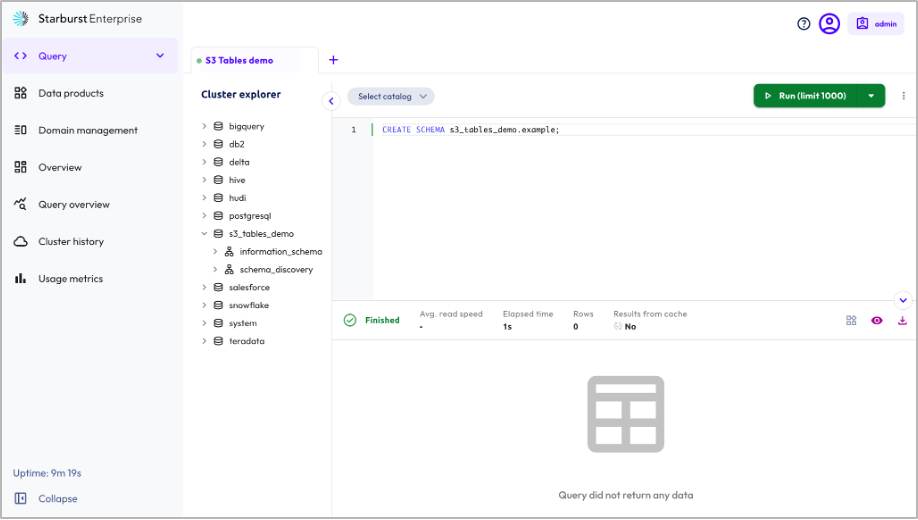This screenshot has height=520, width=918.
Task: Expand the salesforce catalog chevron
Action: pos(204,287)
